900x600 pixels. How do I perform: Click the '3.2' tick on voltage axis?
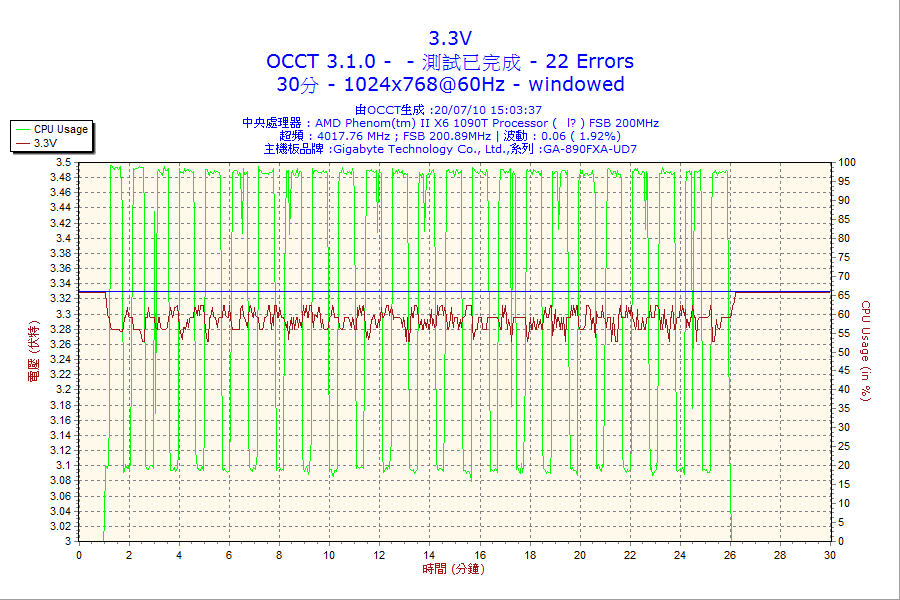pyautogui.click(x=64, y=390)
